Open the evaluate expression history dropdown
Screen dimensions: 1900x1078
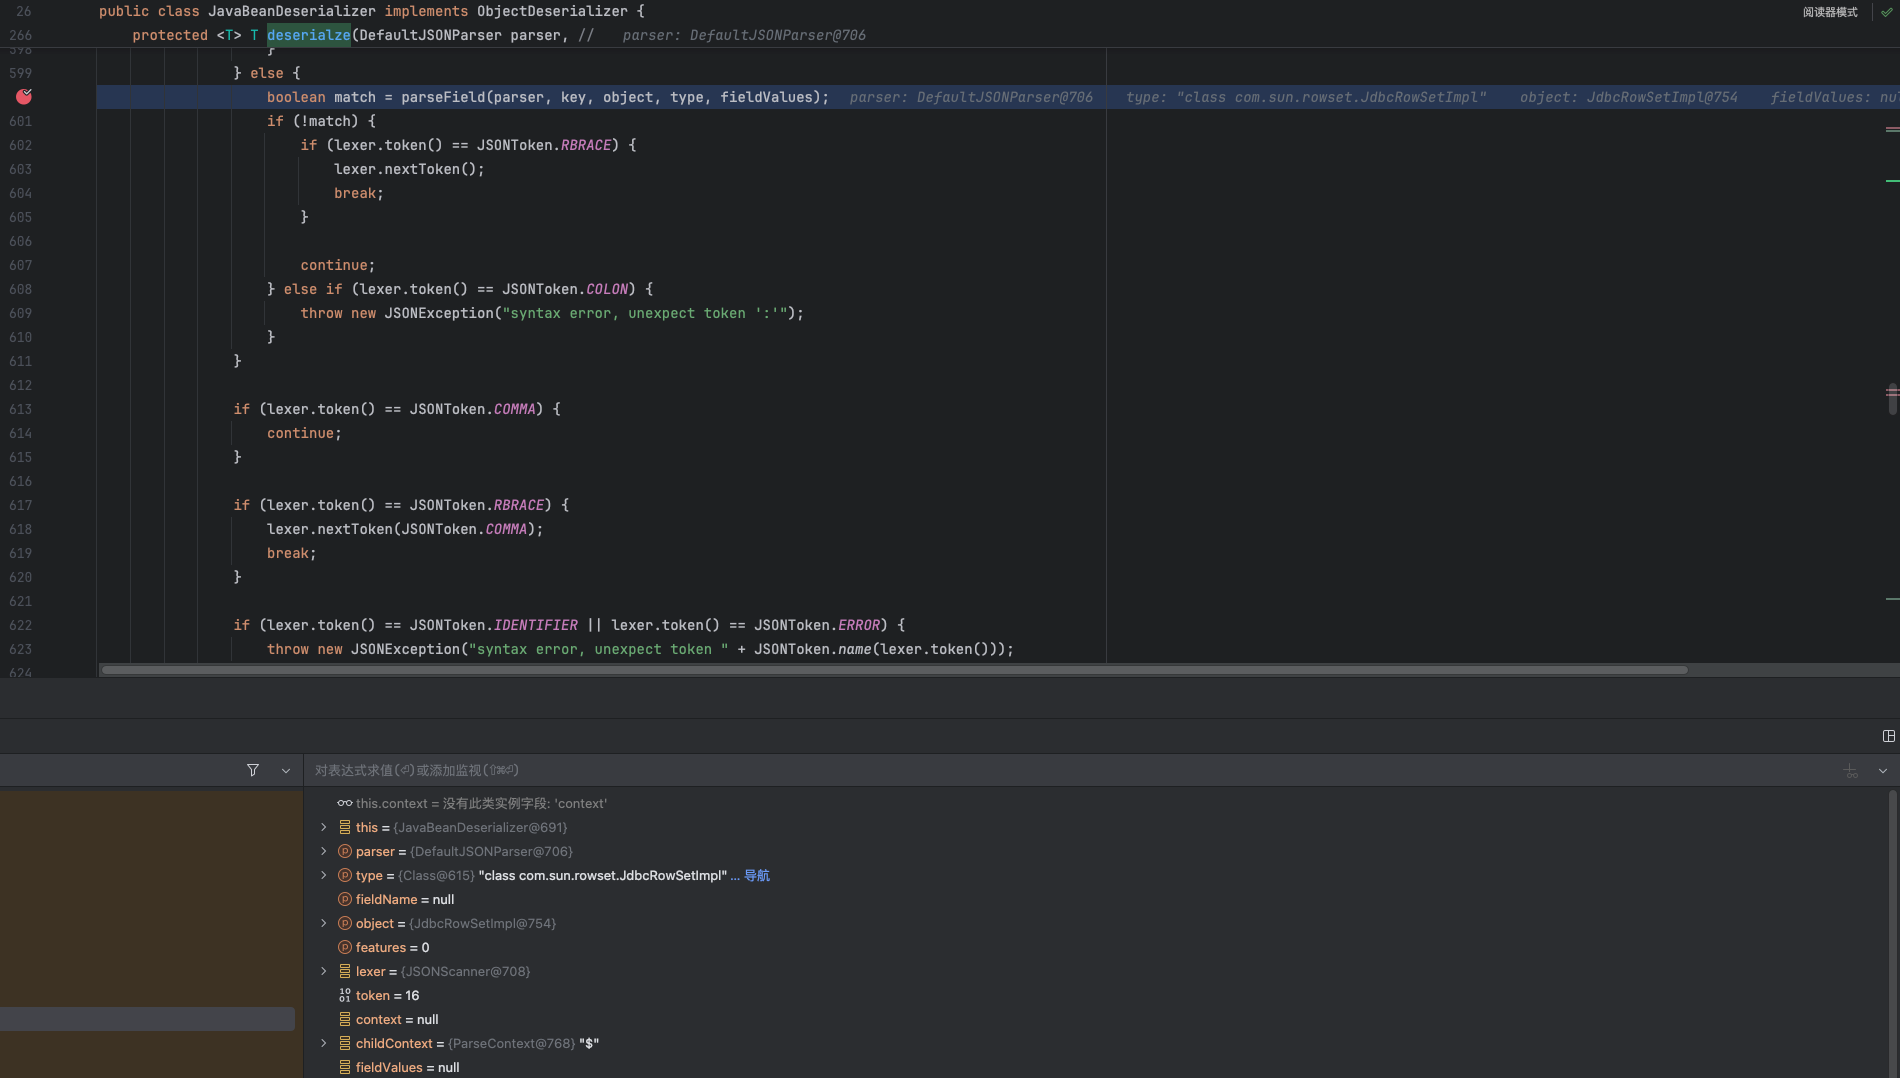point(1883,770)
